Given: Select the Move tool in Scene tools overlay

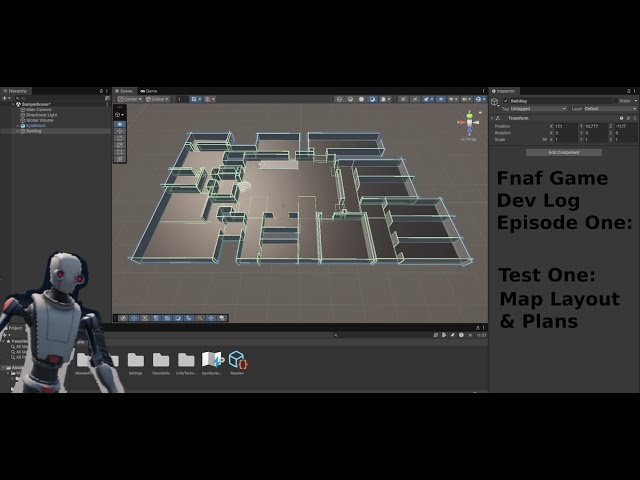Looking at the screenshot, I should pos(120,131).
